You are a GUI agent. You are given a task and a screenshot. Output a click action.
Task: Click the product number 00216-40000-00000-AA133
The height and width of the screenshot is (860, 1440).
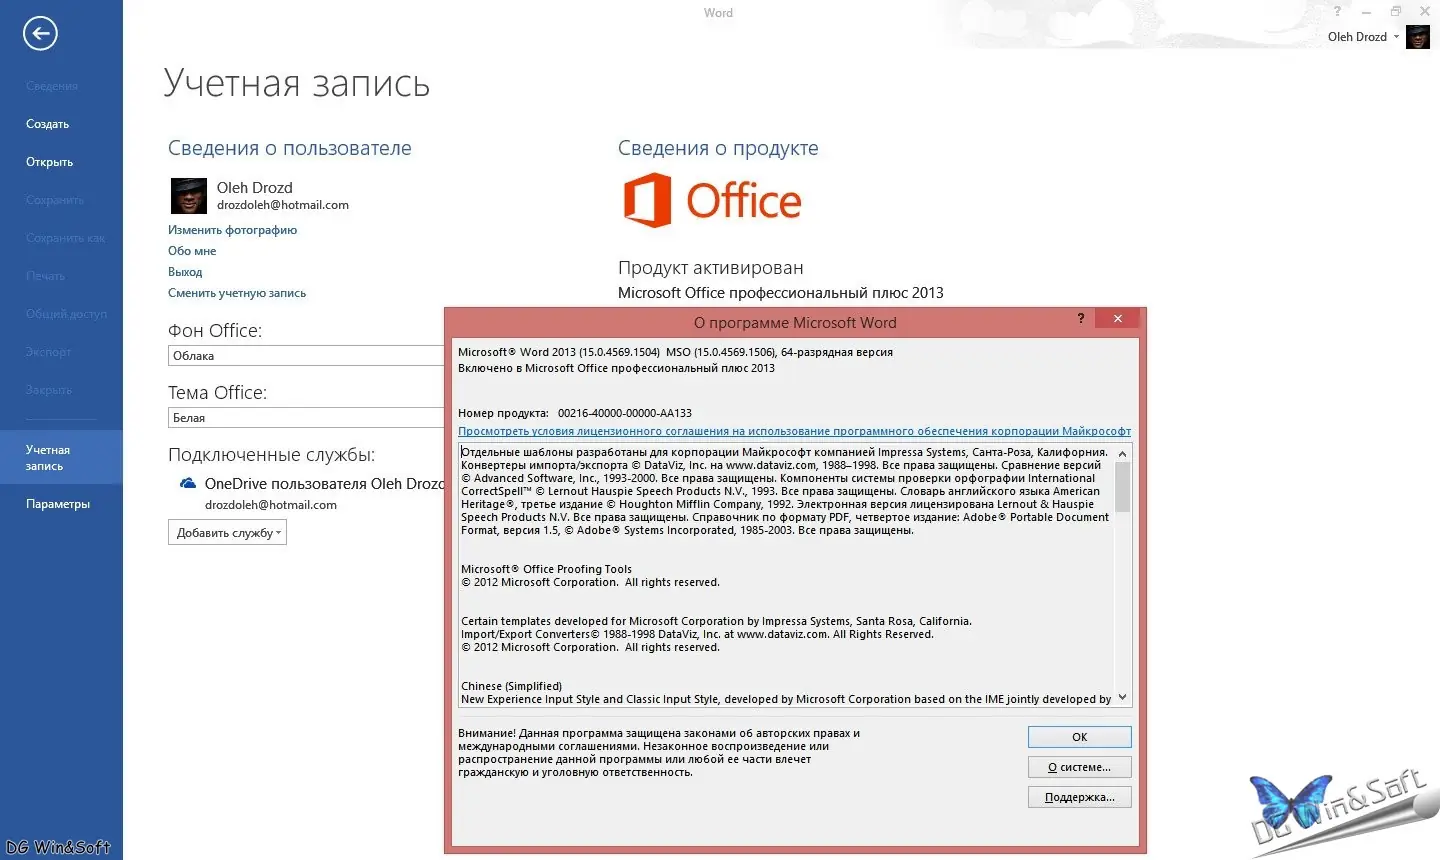click(x=625, y=413)
